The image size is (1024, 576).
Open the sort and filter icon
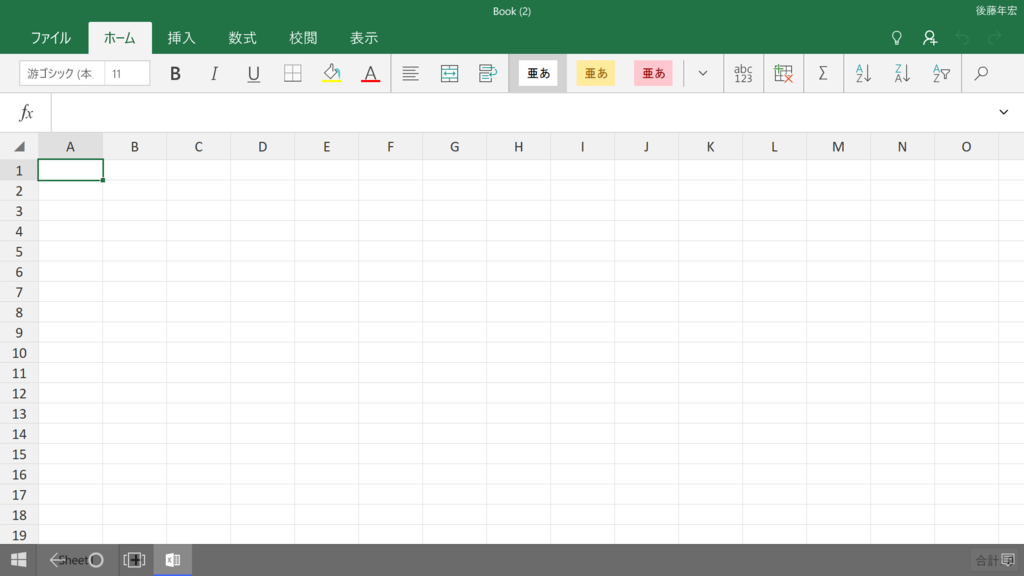[941, 73]
